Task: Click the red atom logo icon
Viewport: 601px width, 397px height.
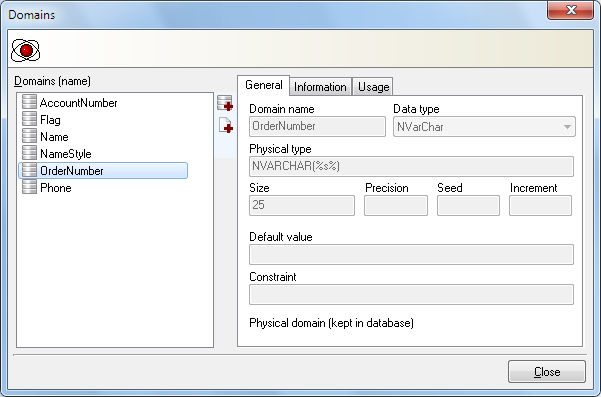Action: (25, 50)
